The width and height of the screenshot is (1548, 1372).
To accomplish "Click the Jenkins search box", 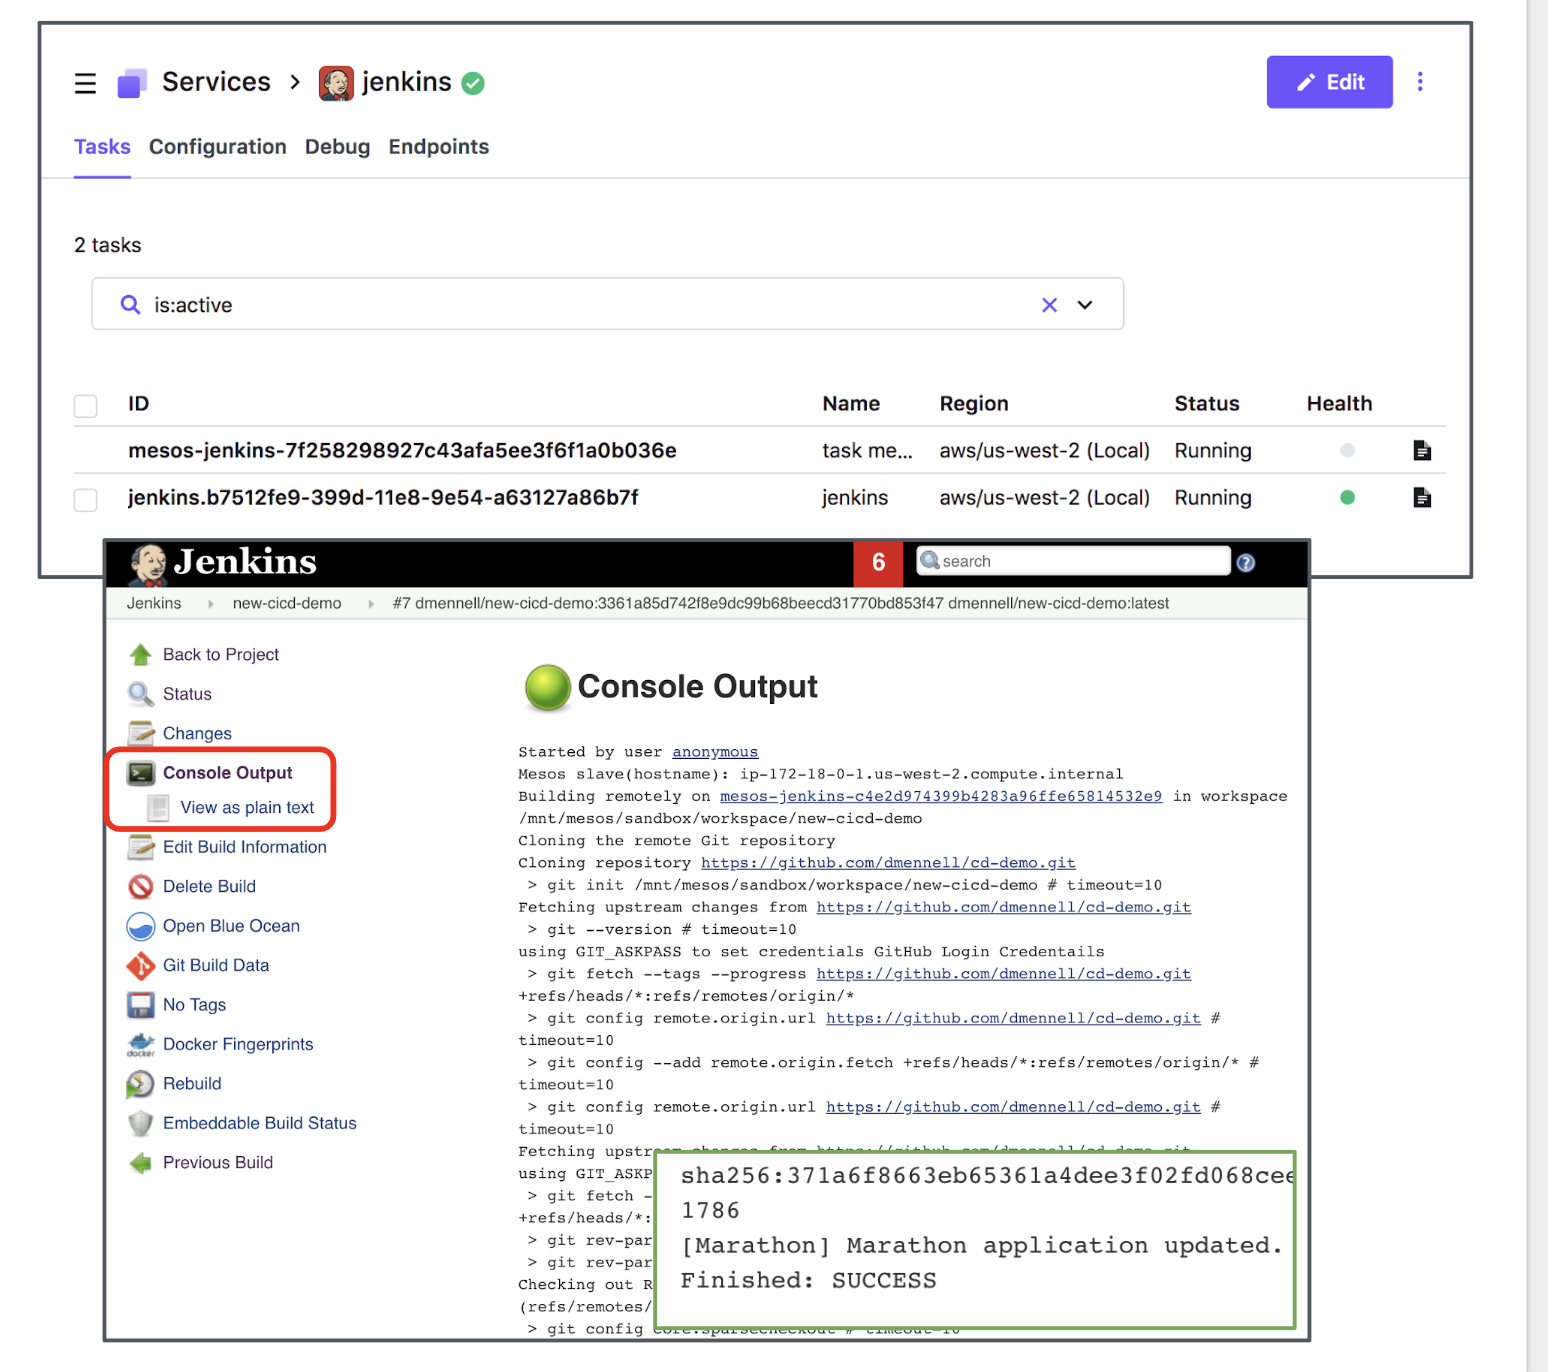I will click(1073, 561).
